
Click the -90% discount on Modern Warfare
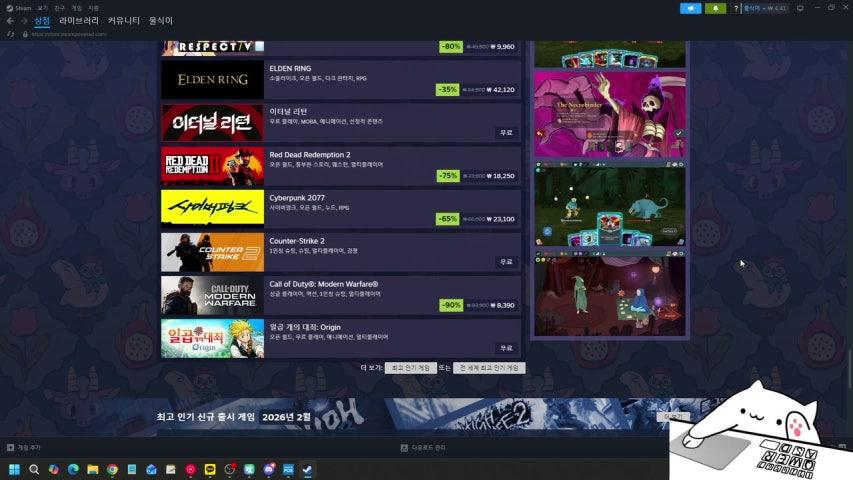[x=450, y=305]
